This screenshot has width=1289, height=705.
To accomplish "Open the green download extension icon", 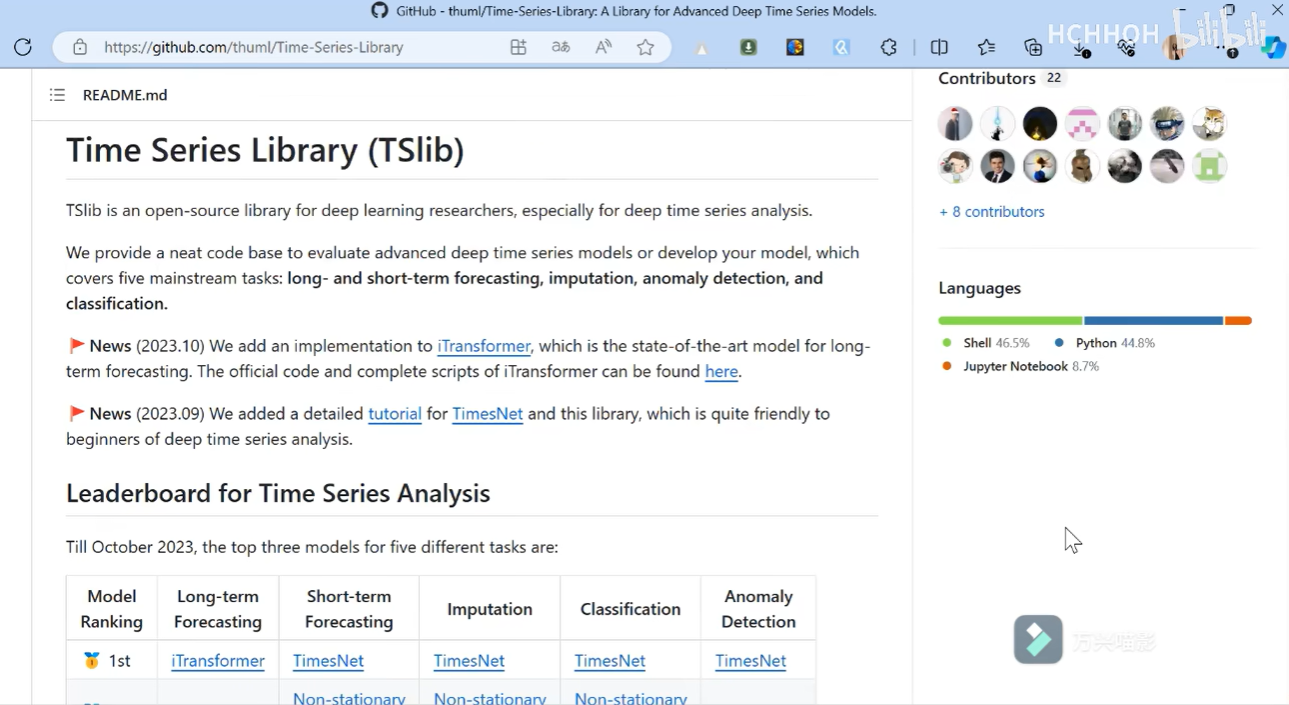I will 748,47.
